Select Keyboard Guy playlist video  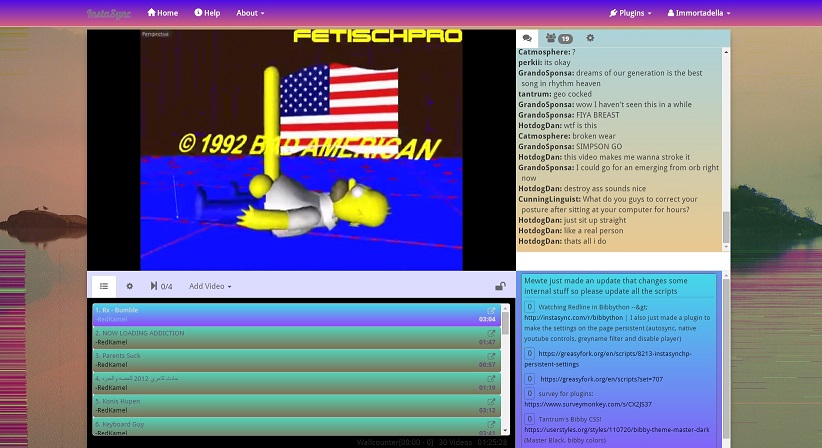pos(297,427)
